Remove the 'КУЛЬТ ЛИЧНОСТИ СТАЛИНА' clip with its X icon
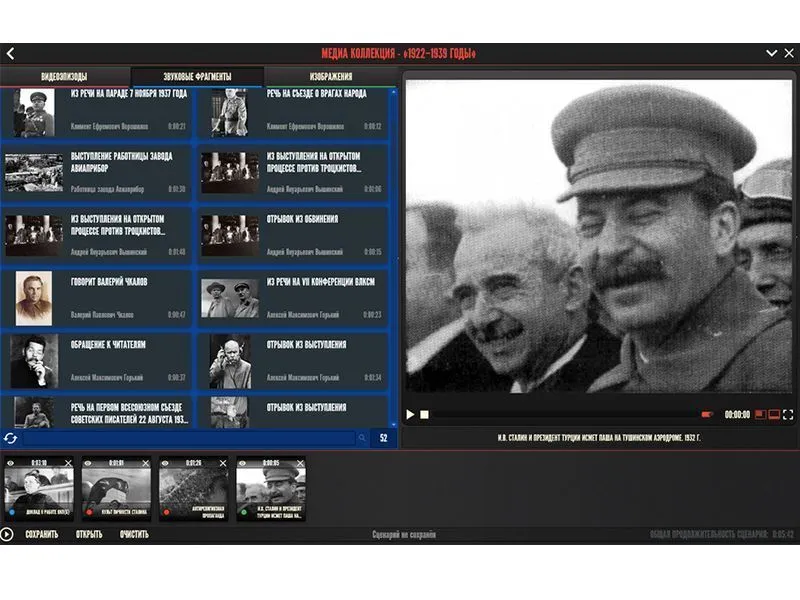The height and width of the screenshot is (600, 800). [x=144, y=462]
